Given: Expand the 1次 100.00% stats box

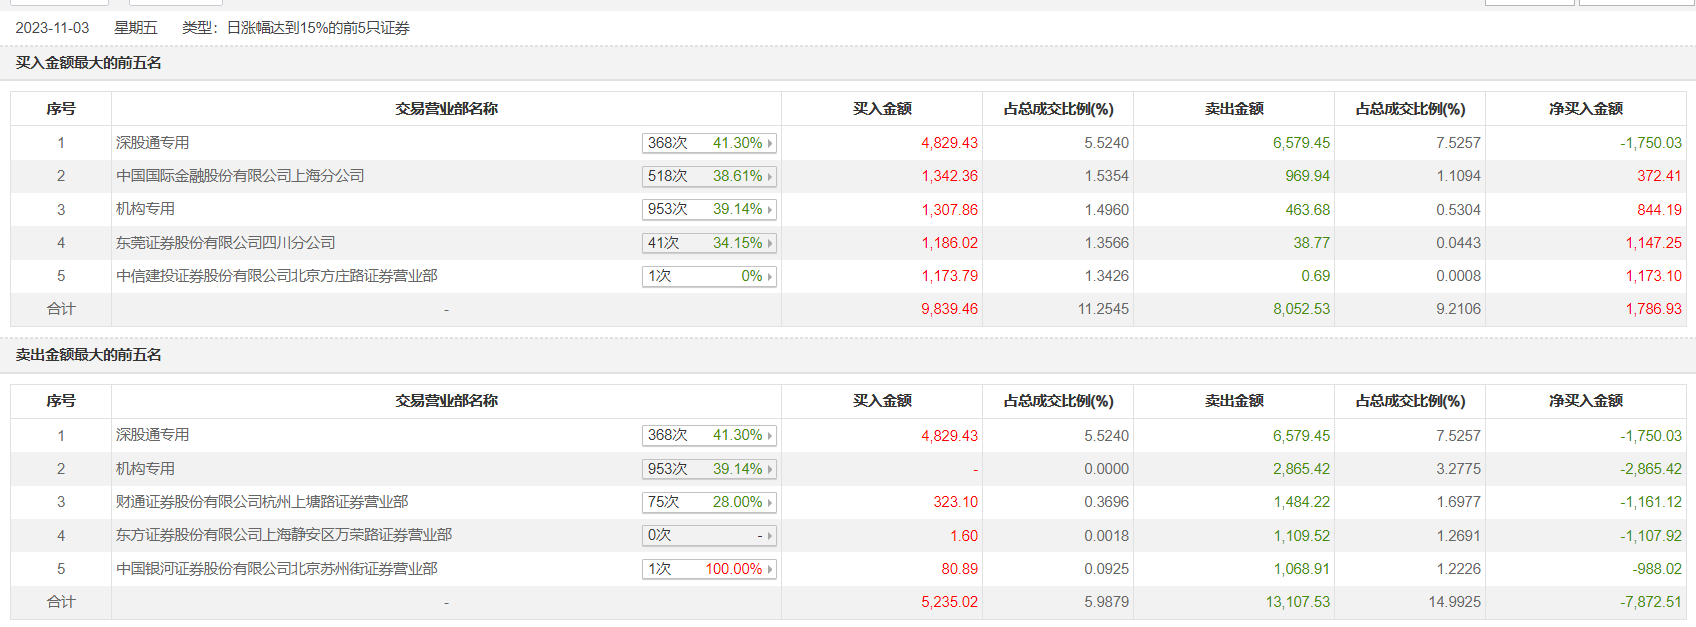Looking at the screenshot, I should [709, 569].
